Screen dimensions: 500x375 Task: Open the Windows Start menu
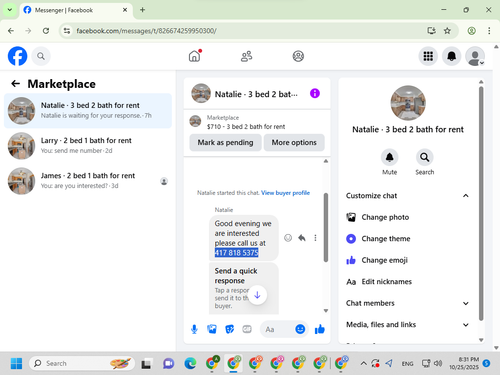pyautogui.click(x=16, y=363)
